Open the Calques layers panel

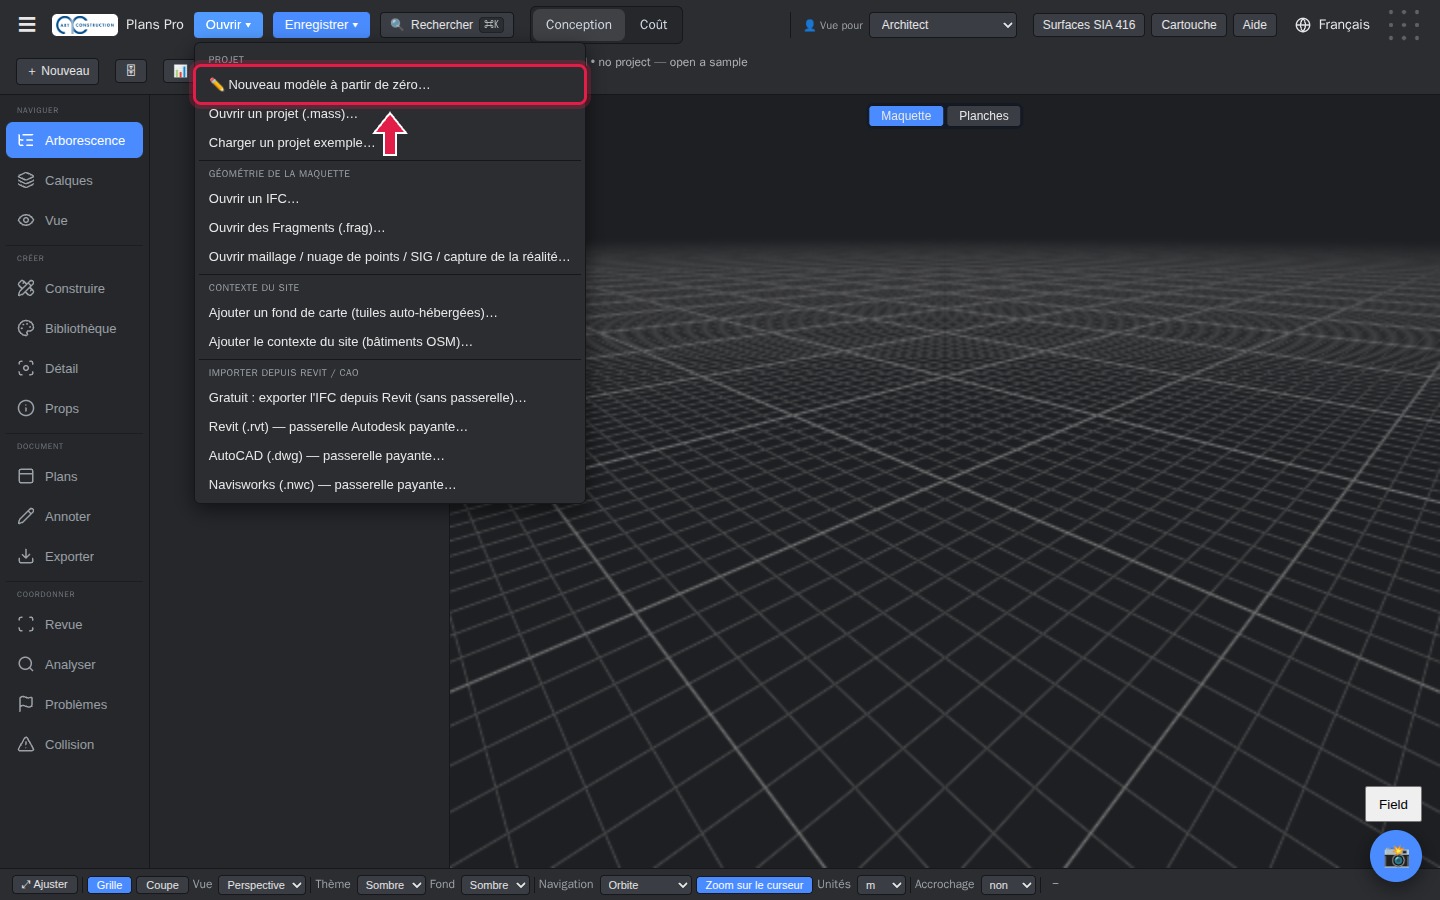tap(74, 181)
